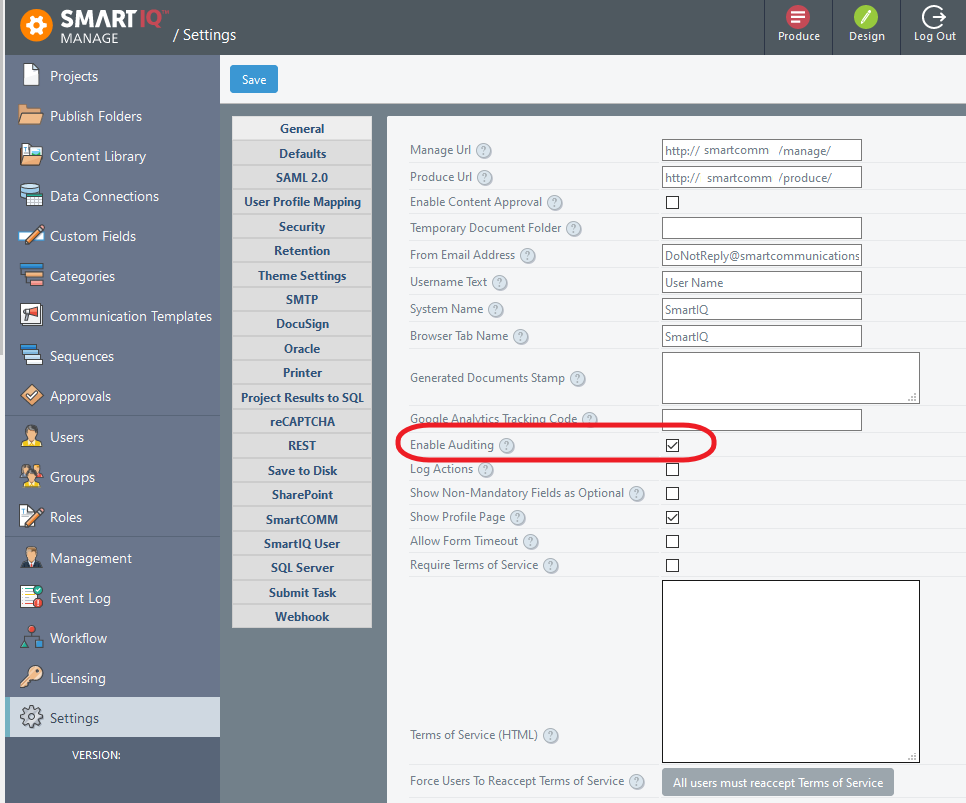Show help for Enable Auditing

(506, 446)
